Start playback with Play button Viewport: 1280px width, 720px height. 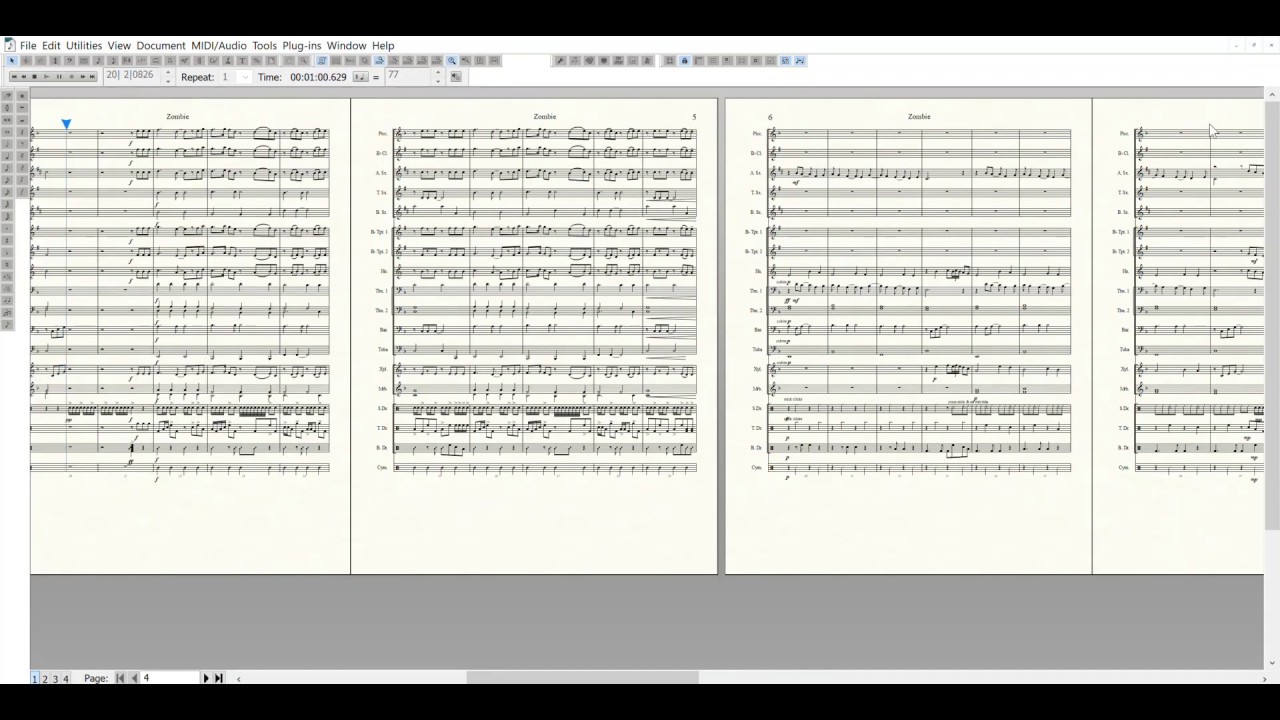pyautogui.click(x=46, y=76)
